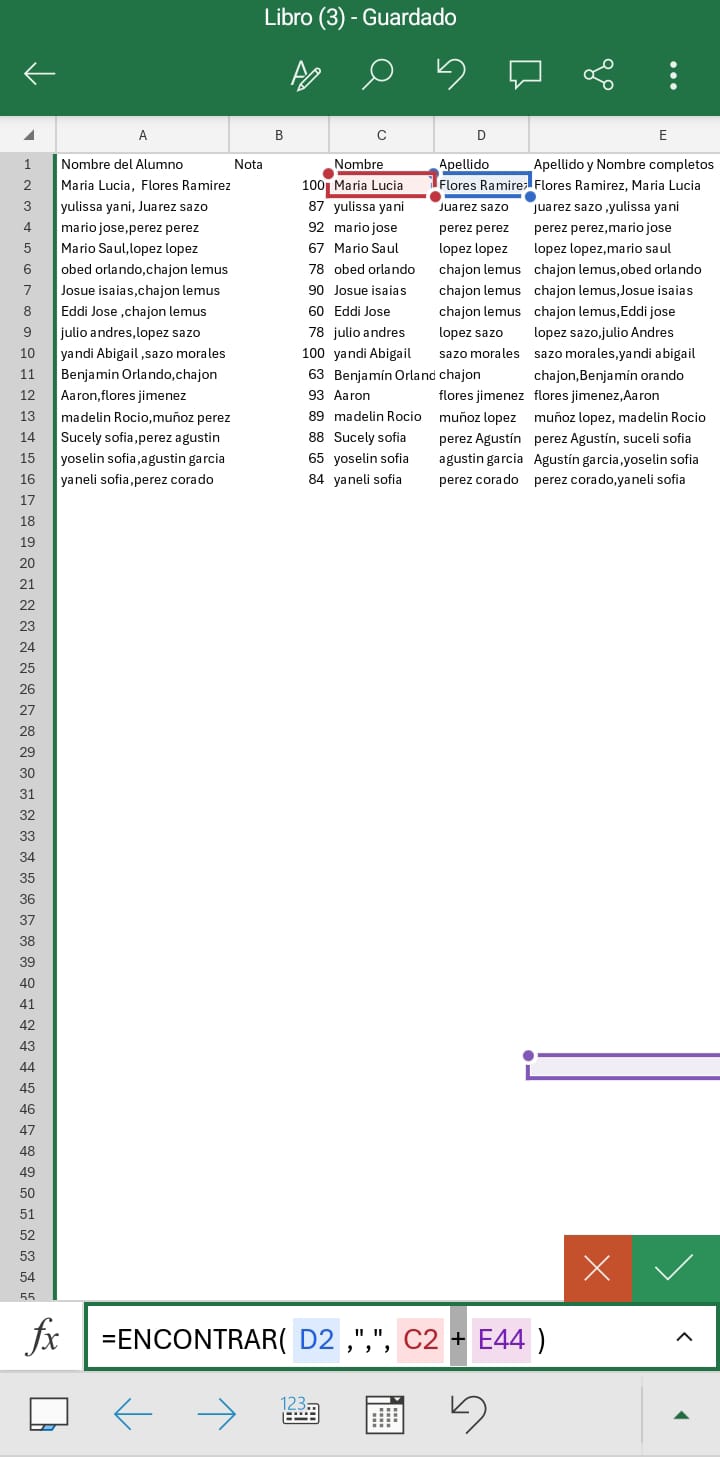
Task: Confirm formula with green checkmark
Action: click(675, 1268)
